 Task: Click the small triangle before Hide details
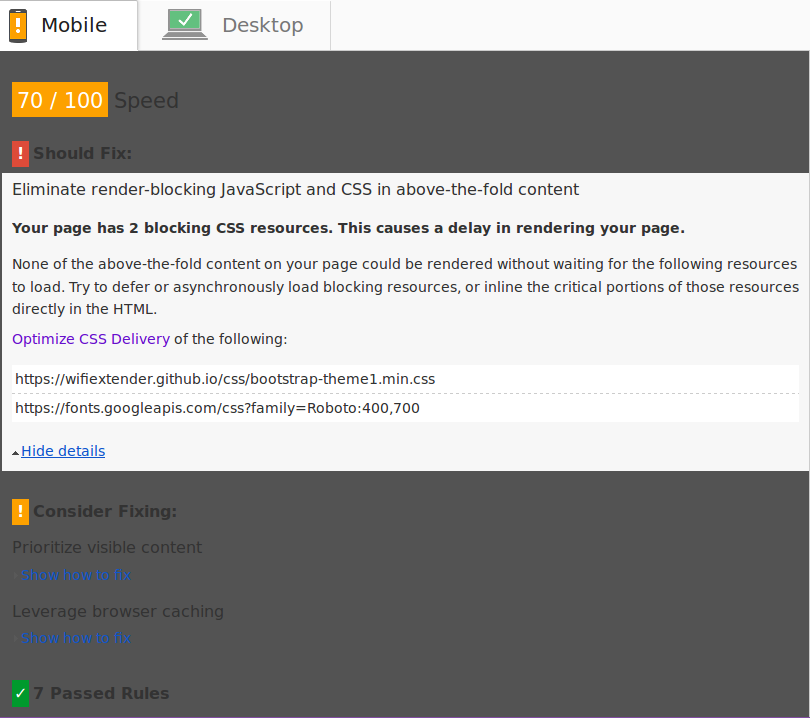pyautogui.click(x=16, y=453)
